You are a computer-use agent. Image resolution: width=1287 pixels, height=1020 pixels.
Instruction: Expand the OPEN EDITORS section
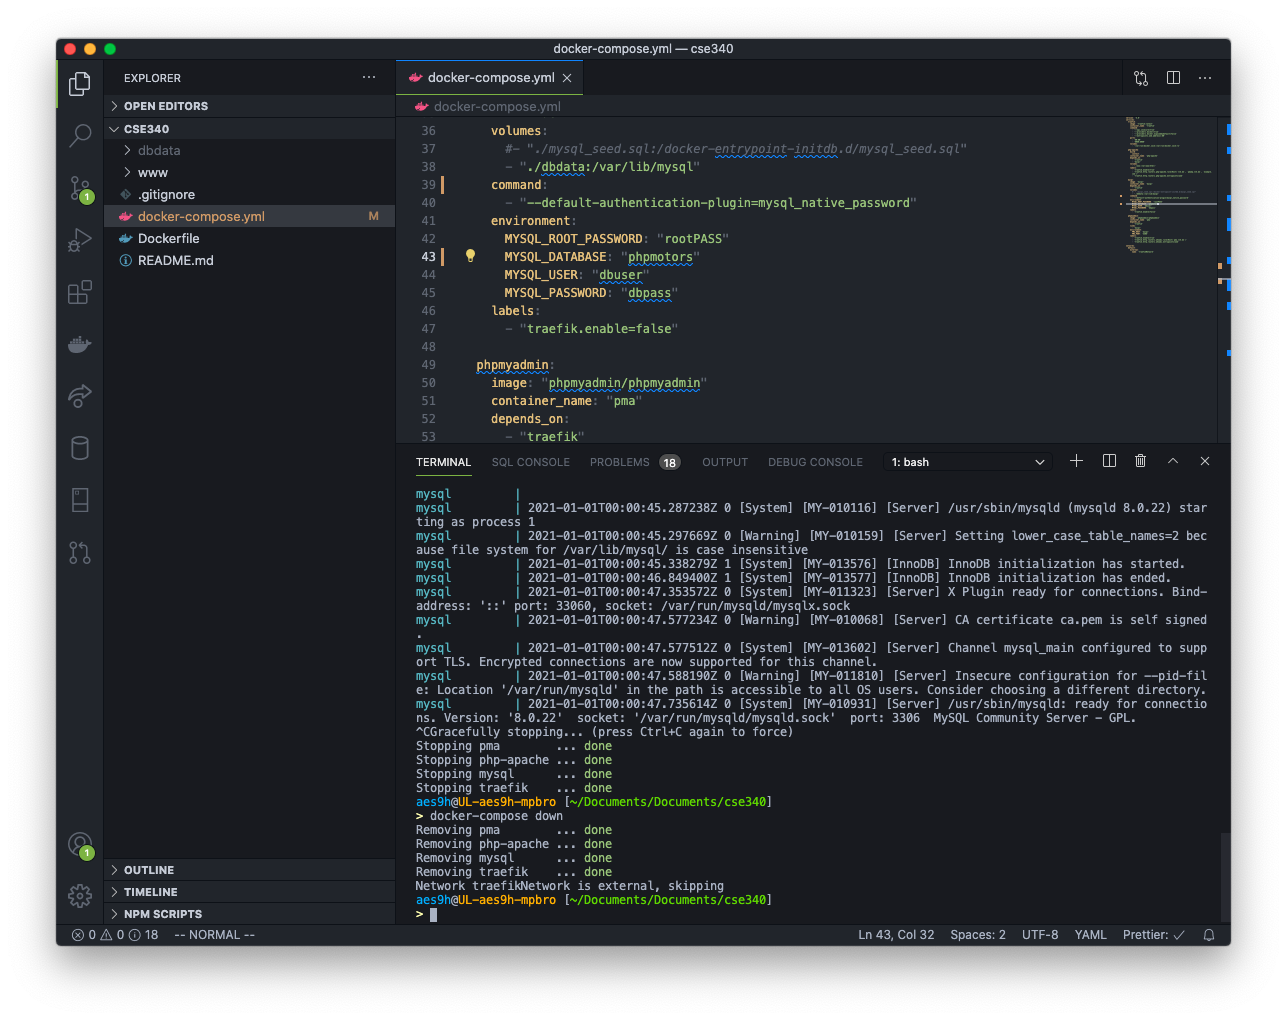tap(250, 106)
